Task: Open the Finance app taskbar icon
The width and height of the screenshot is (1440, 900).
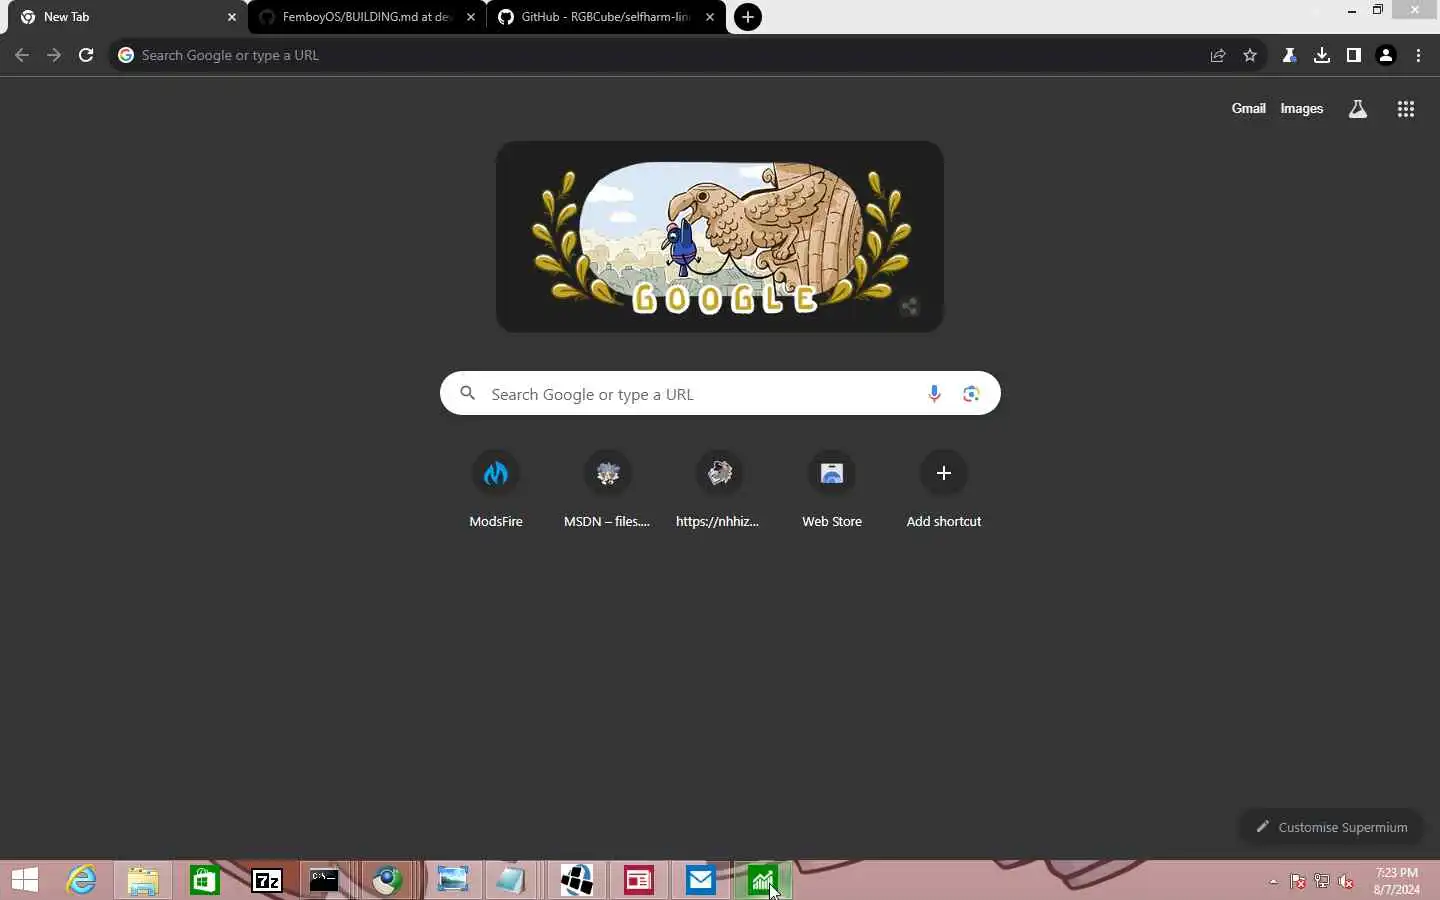Action: tap(763, 880)
